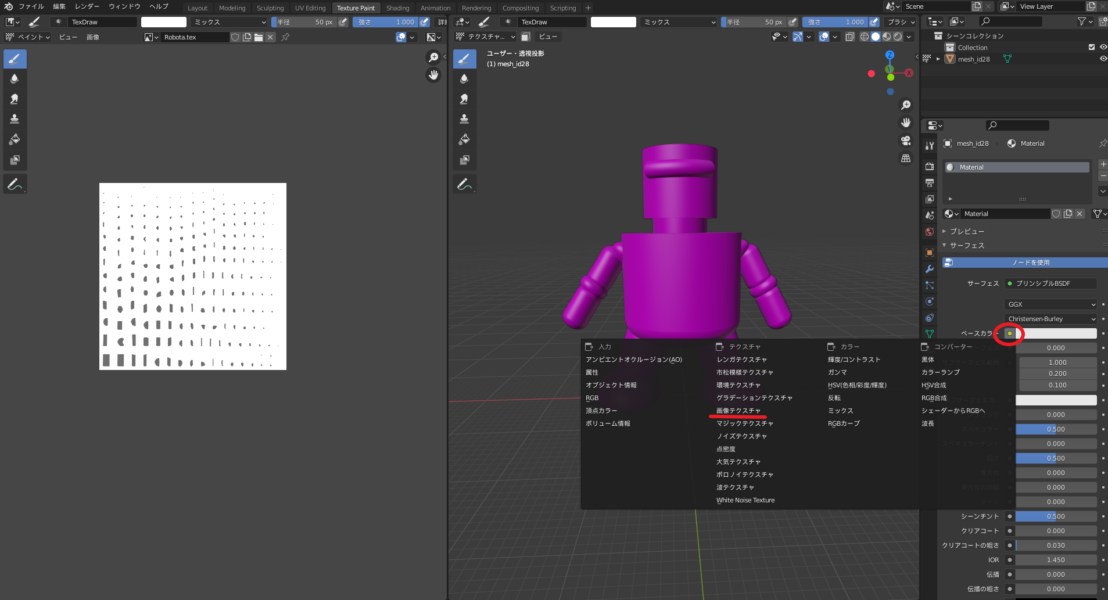This screenshot has height=600, width=1108.
Task: Select the Clone stamp tool in image editor
Action: 14,119
